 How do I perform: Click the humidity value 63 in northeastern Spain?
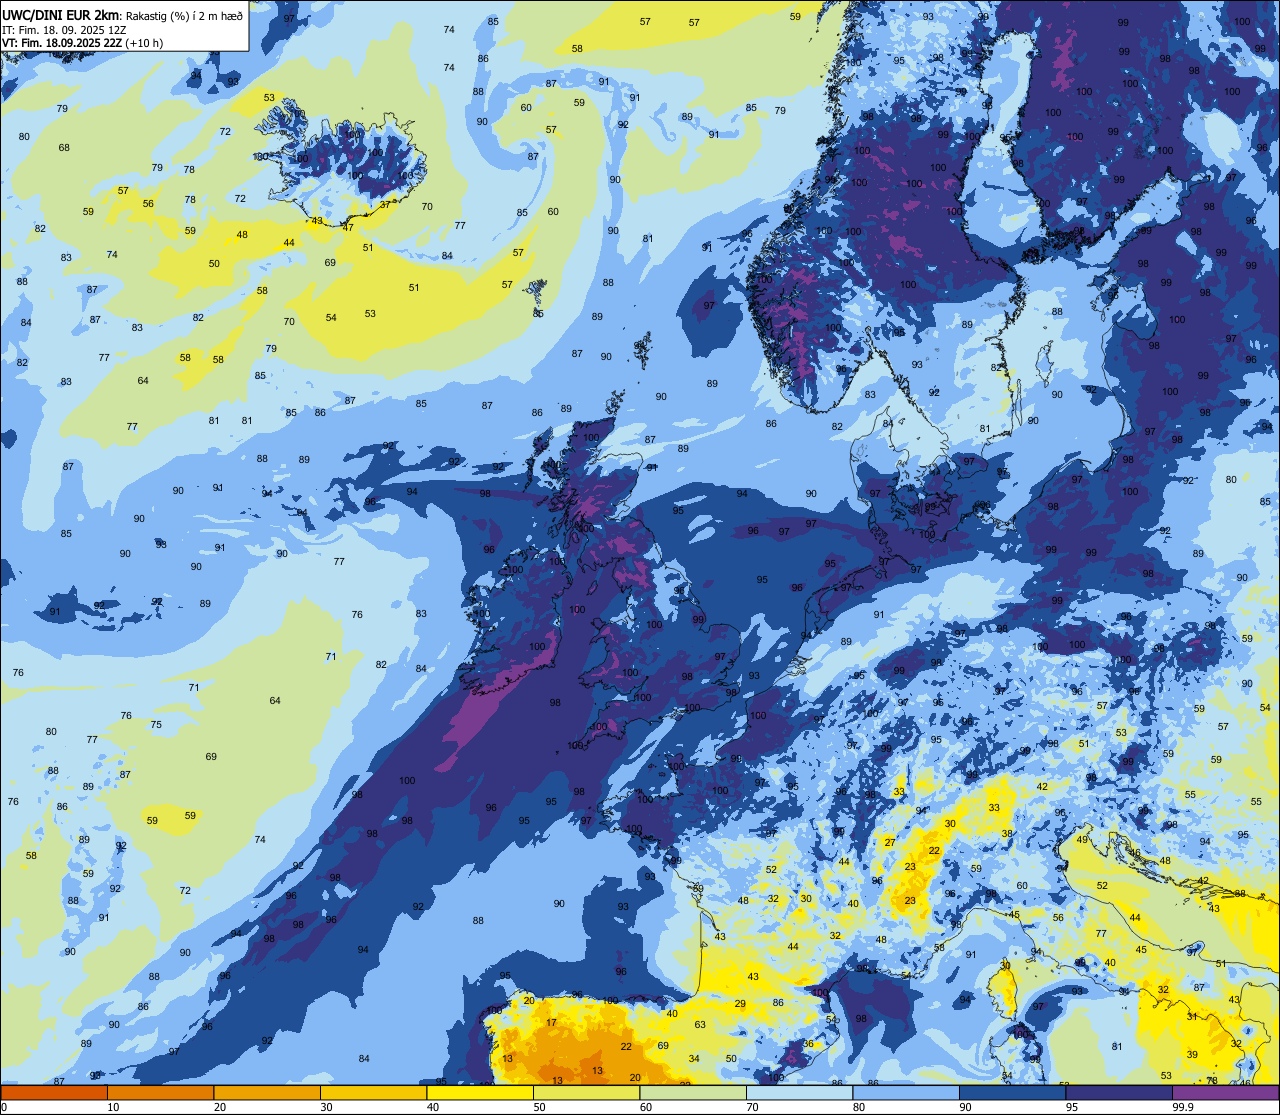[700, 1024]
